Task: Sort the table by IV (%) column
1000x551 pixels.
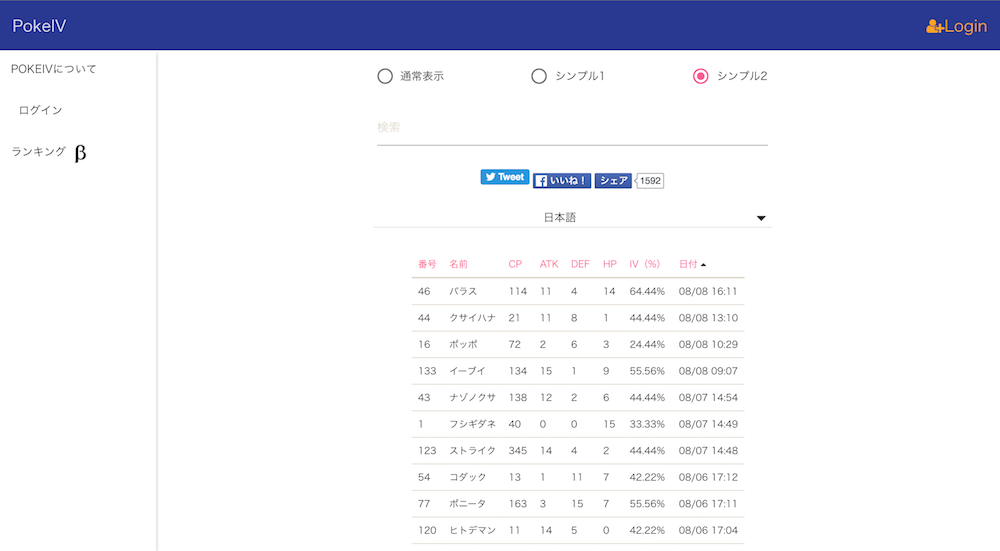Action: (x=644, y=264)
